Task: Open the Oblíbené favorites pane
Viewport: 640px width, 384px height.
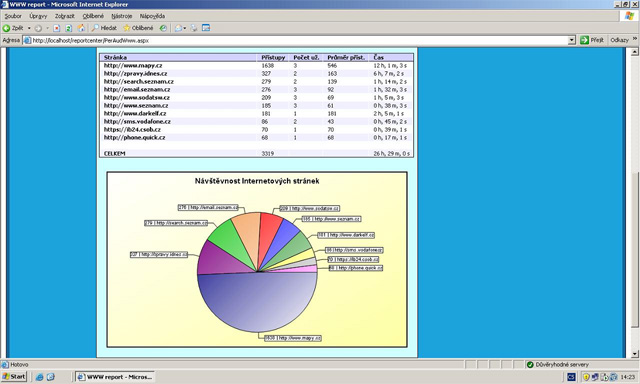Action: pos(138,28)
